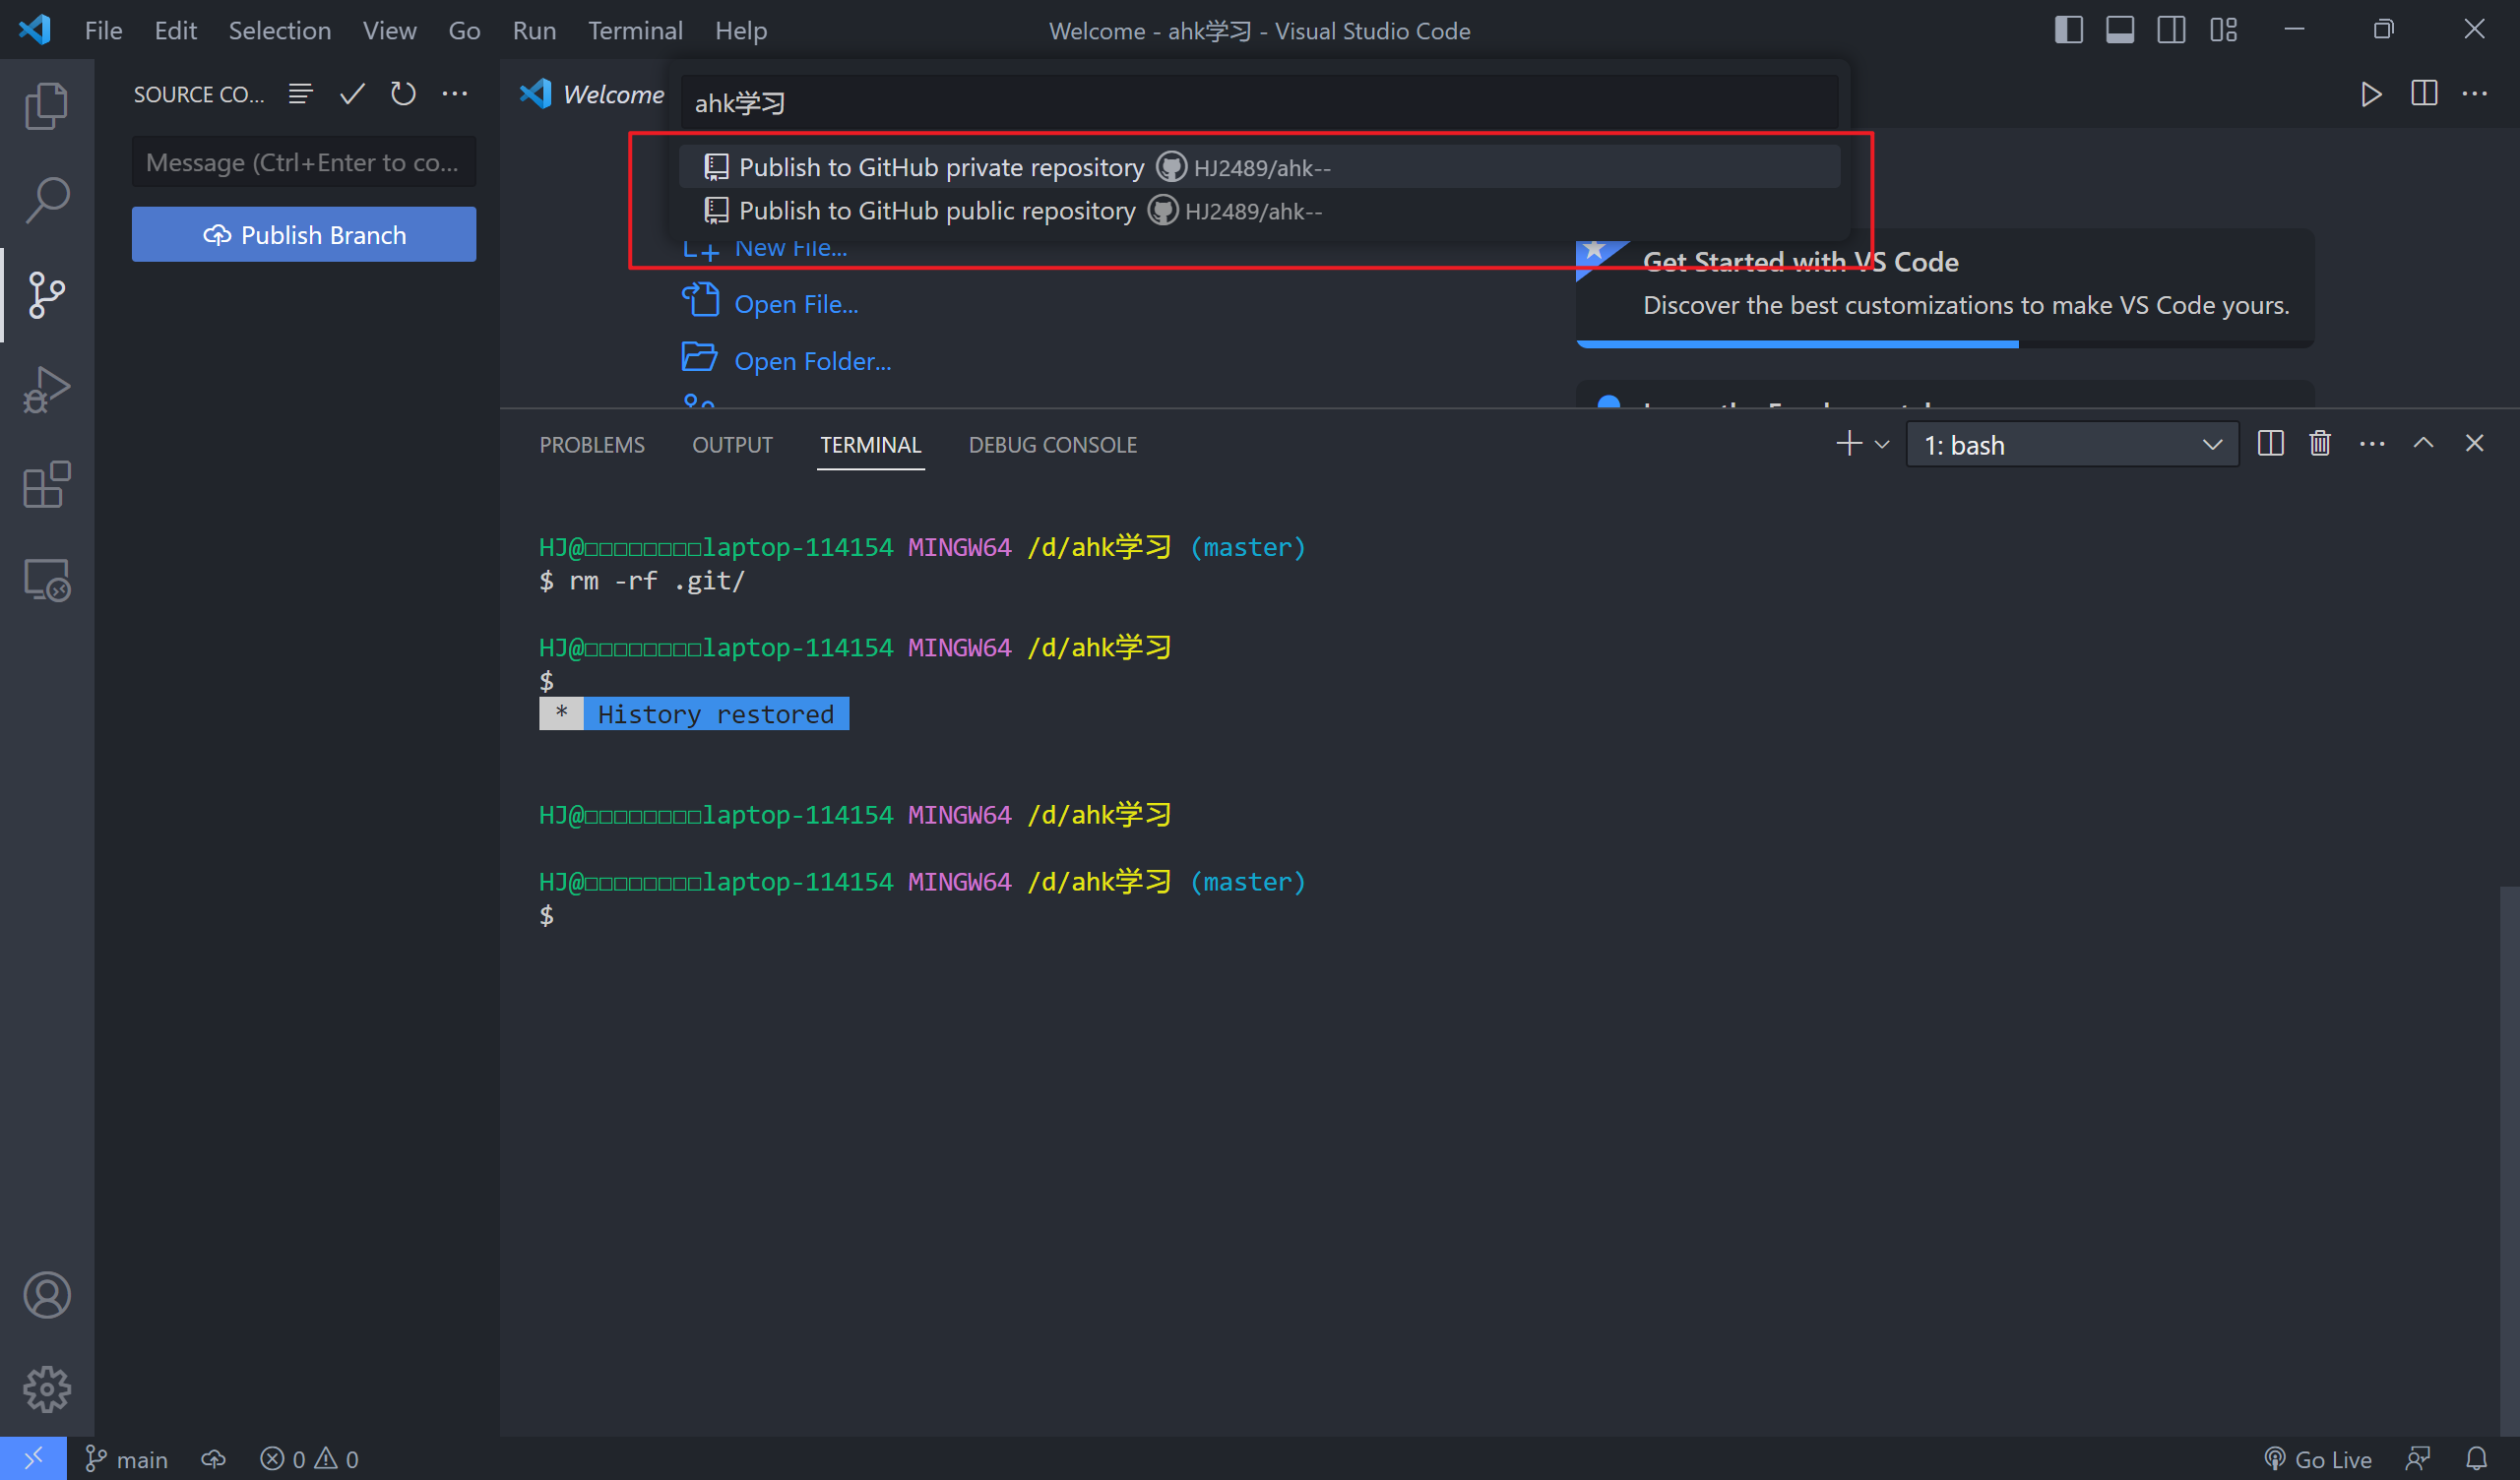Open the Extensions view
Screen dimensions: 2520x1480
[x=46, y=485]
